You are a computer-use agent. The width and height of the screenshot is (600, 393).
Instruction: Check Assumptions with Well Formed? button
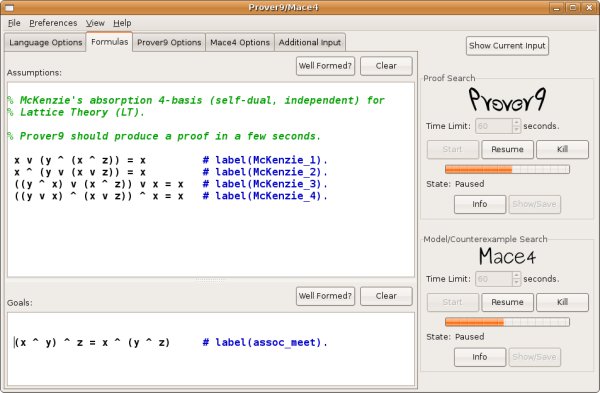pos(325,66)
